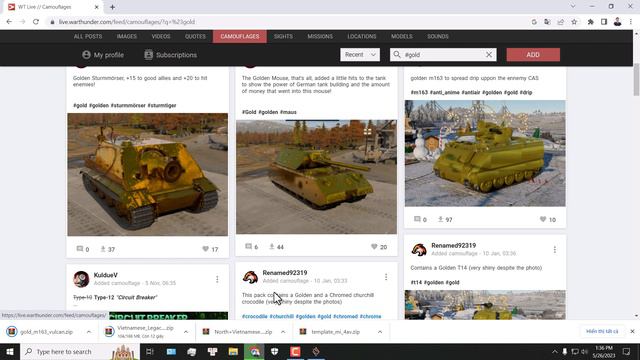Open the SIGHTS tab
Viewport: 640px width, 360px height.
pos(283,36)
